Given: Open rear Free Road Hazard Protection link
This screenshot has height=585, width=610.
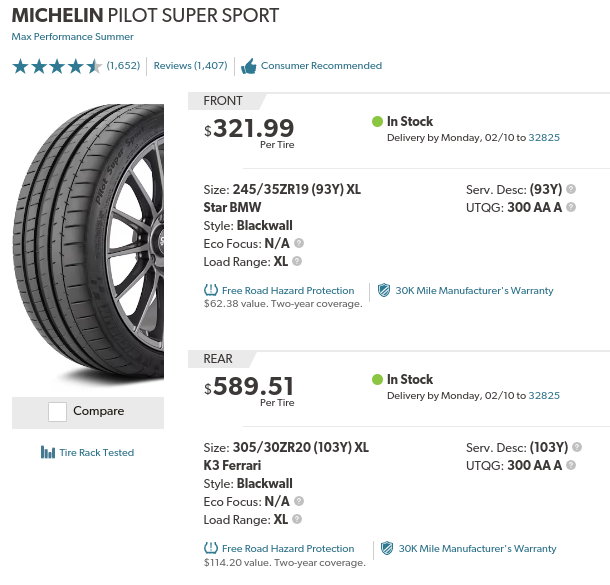Looking at the screenshot, I should pos(288,548).
